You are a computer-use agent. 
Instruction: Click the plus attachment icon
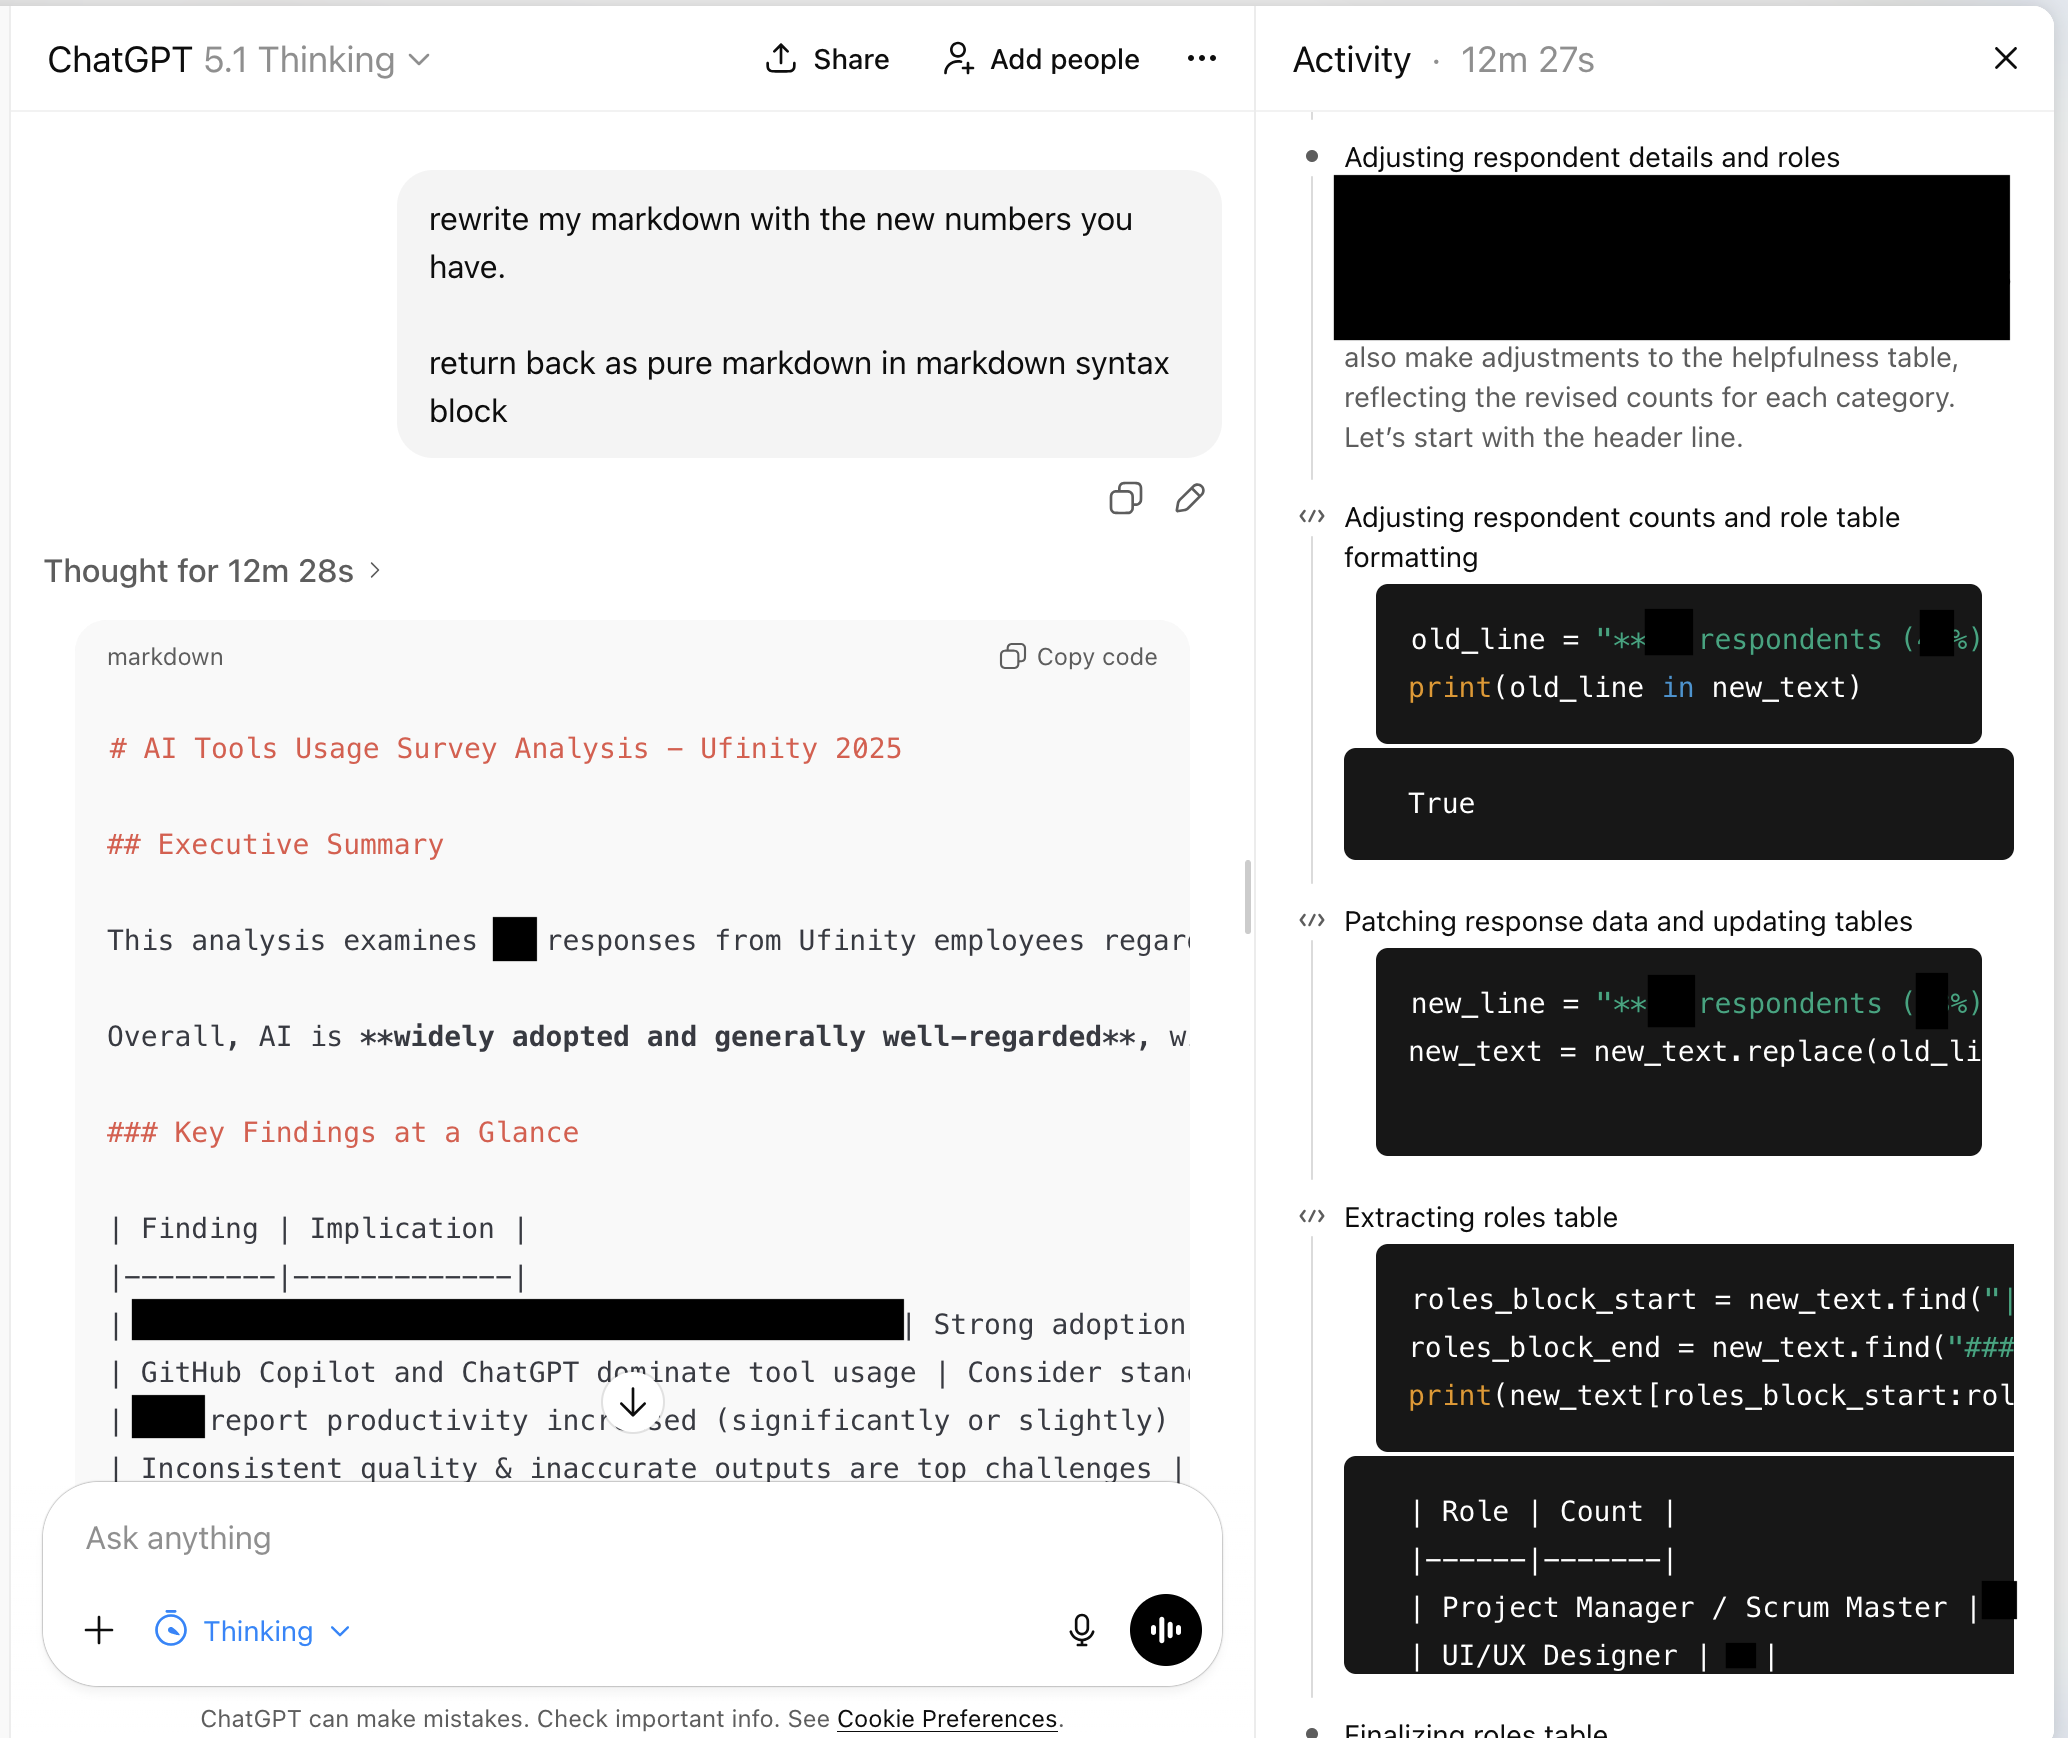tap(99, 1631)
